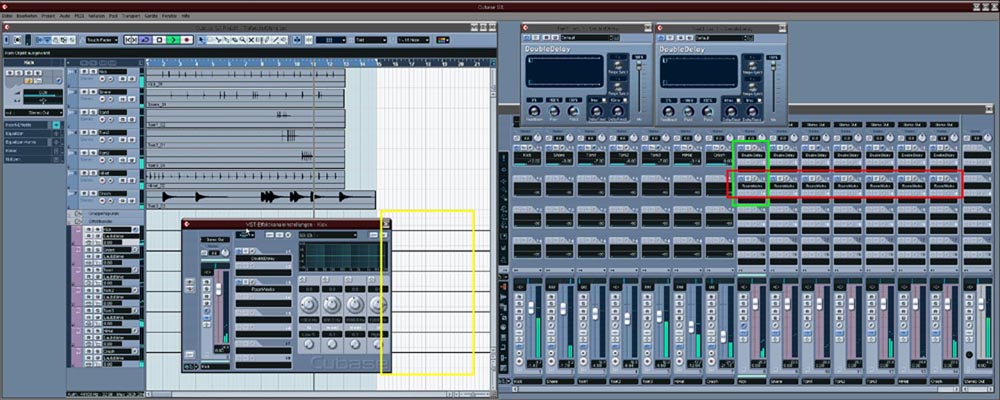Click the pan knob in the VST channel settings window
This screenshot has height=400, width=1000.
225,253
